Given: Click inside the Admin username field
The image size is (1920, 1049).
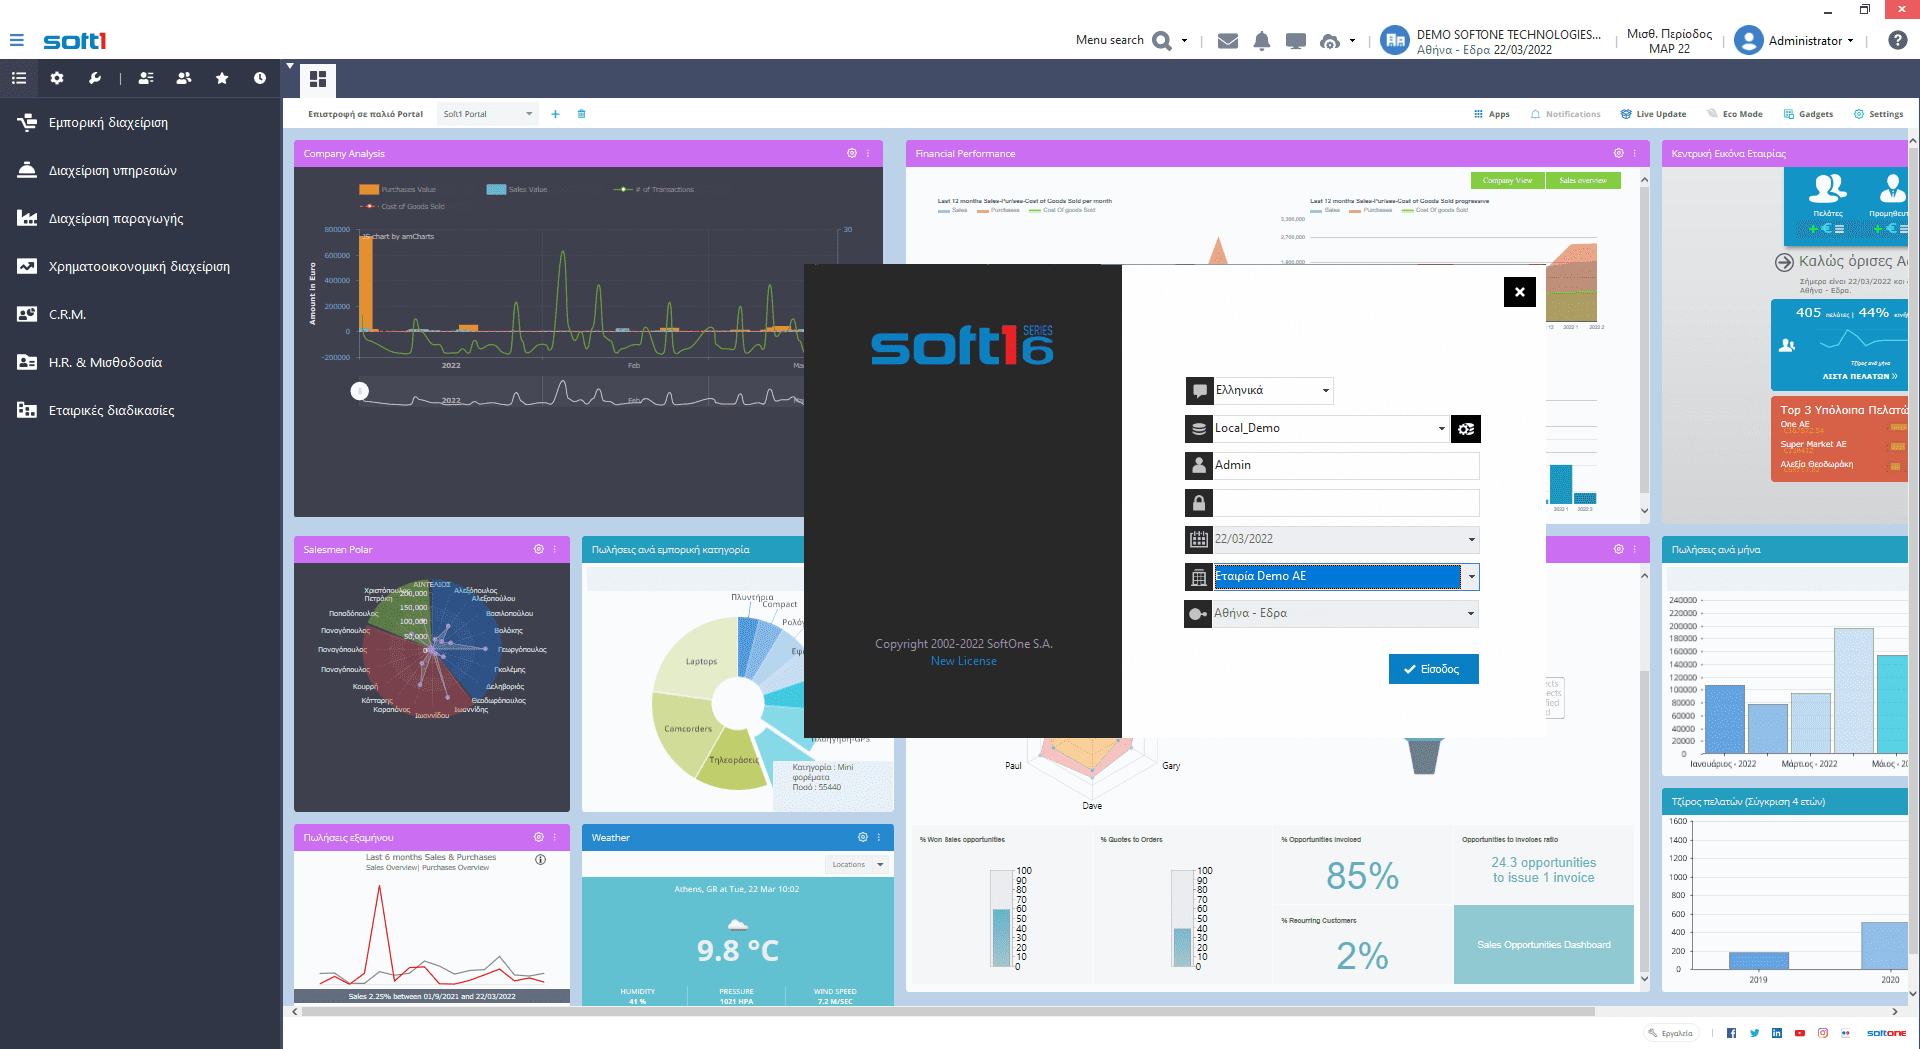Looking at the screenshot, I should pos(1345,466).
